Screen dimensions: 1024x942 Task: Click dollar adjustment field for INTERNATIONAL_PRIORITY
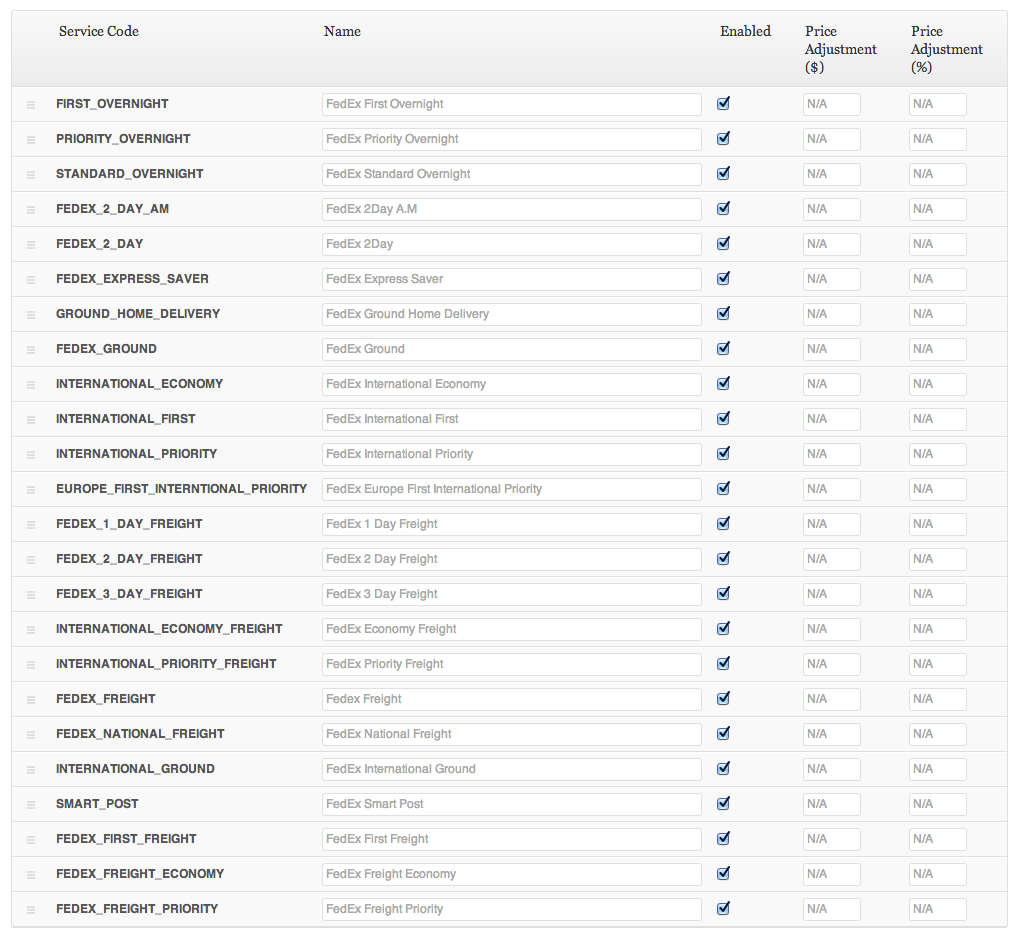pos(831,455)
